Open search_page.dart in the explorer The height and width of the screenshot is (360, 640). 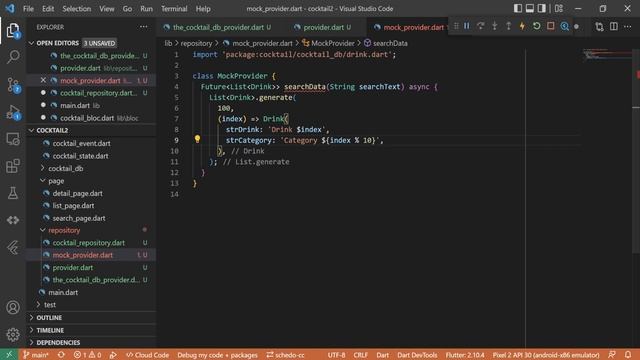click(x=79, y=218)
